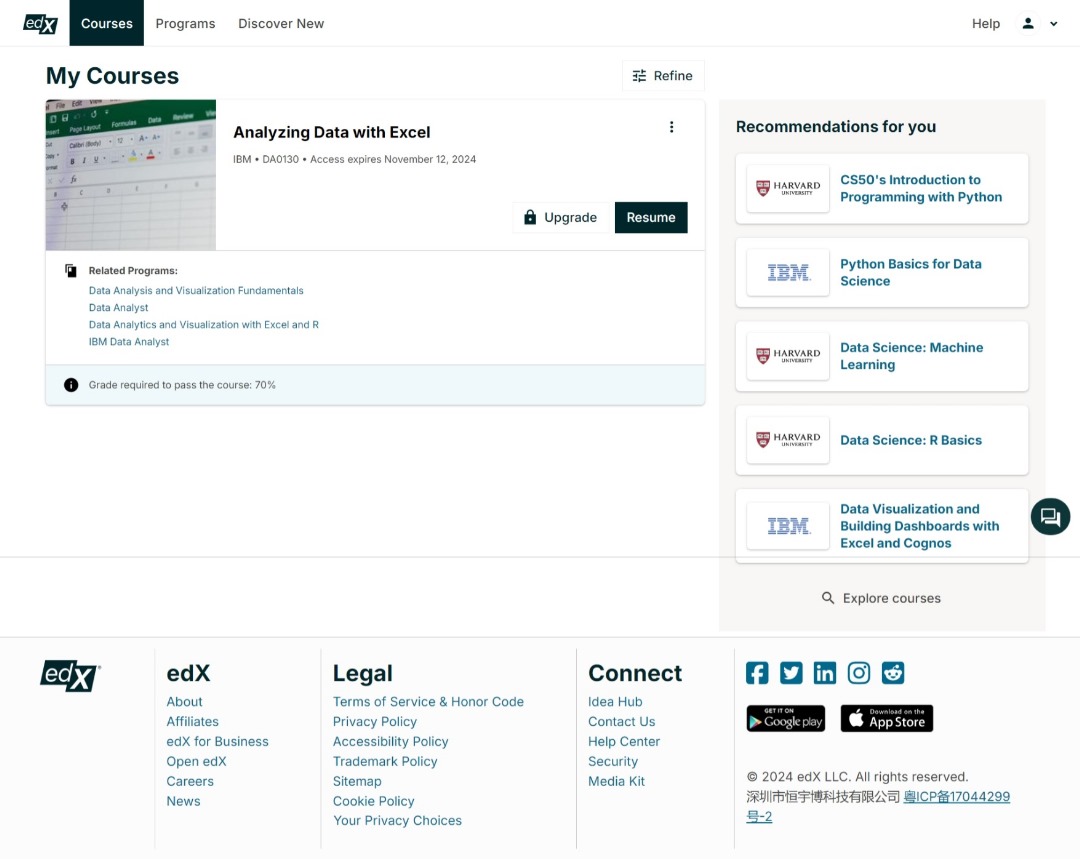Open the IBM Data Analyst program link
Viewport: 1080px width, 859px height.
pos(129,342)
